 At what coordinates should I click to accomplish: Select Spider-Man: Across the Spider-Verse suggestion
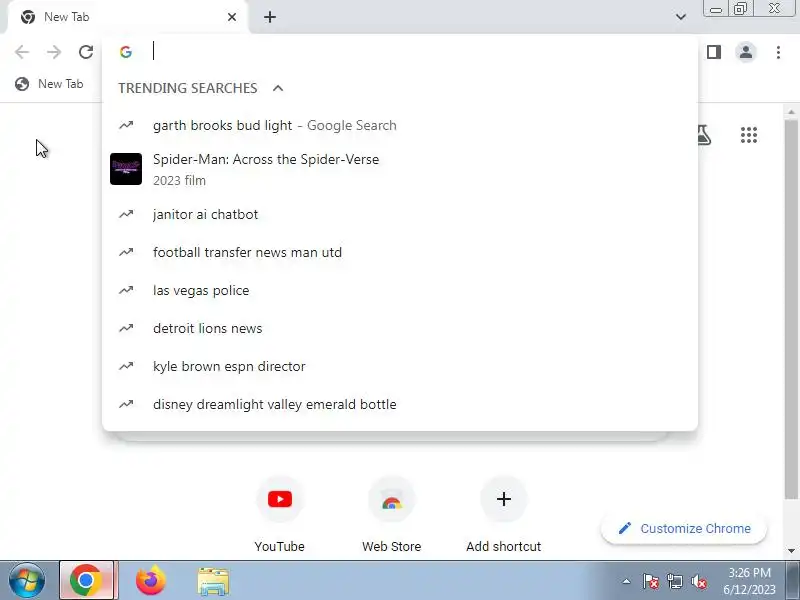point(400,169)
